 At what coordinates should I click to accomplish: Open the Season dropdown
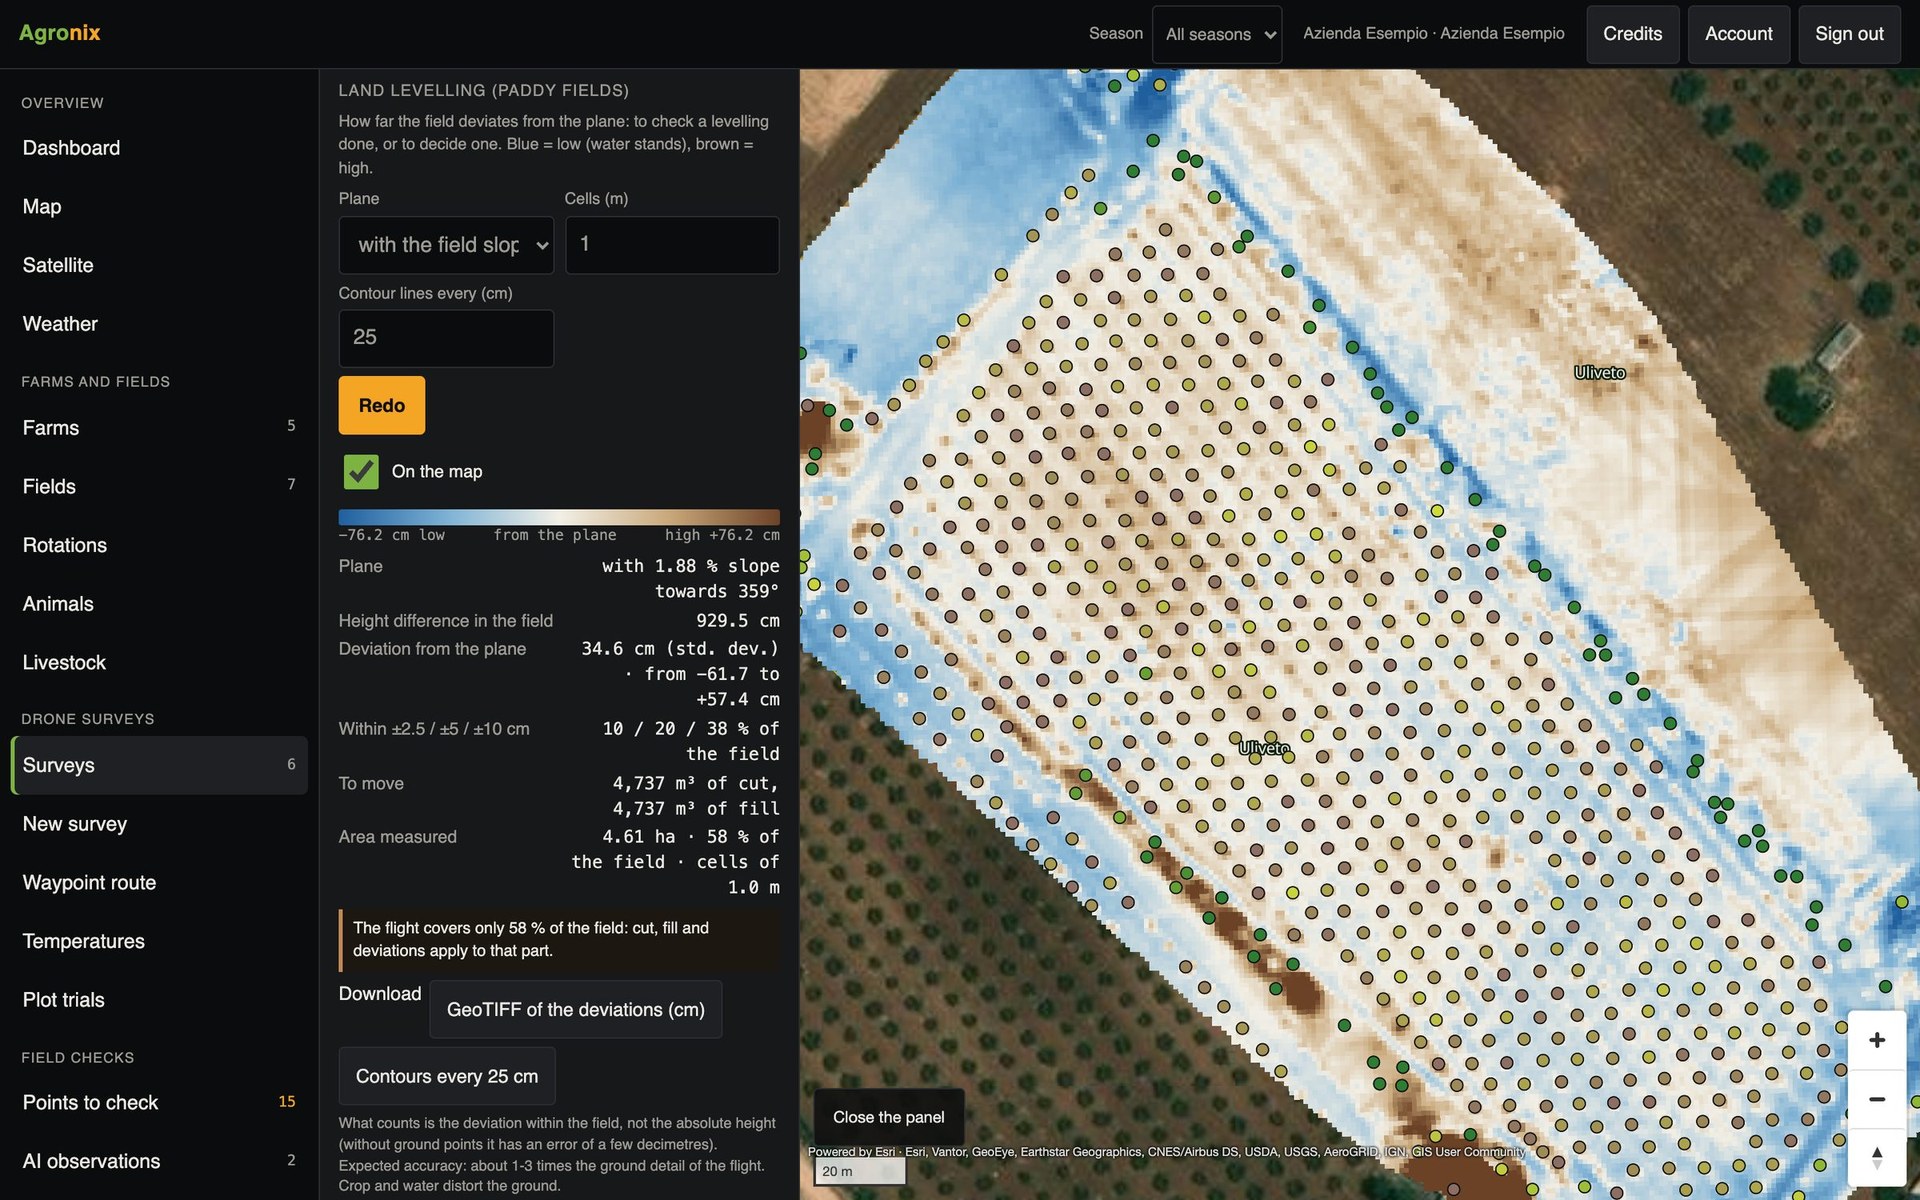tap(1216, 34)
